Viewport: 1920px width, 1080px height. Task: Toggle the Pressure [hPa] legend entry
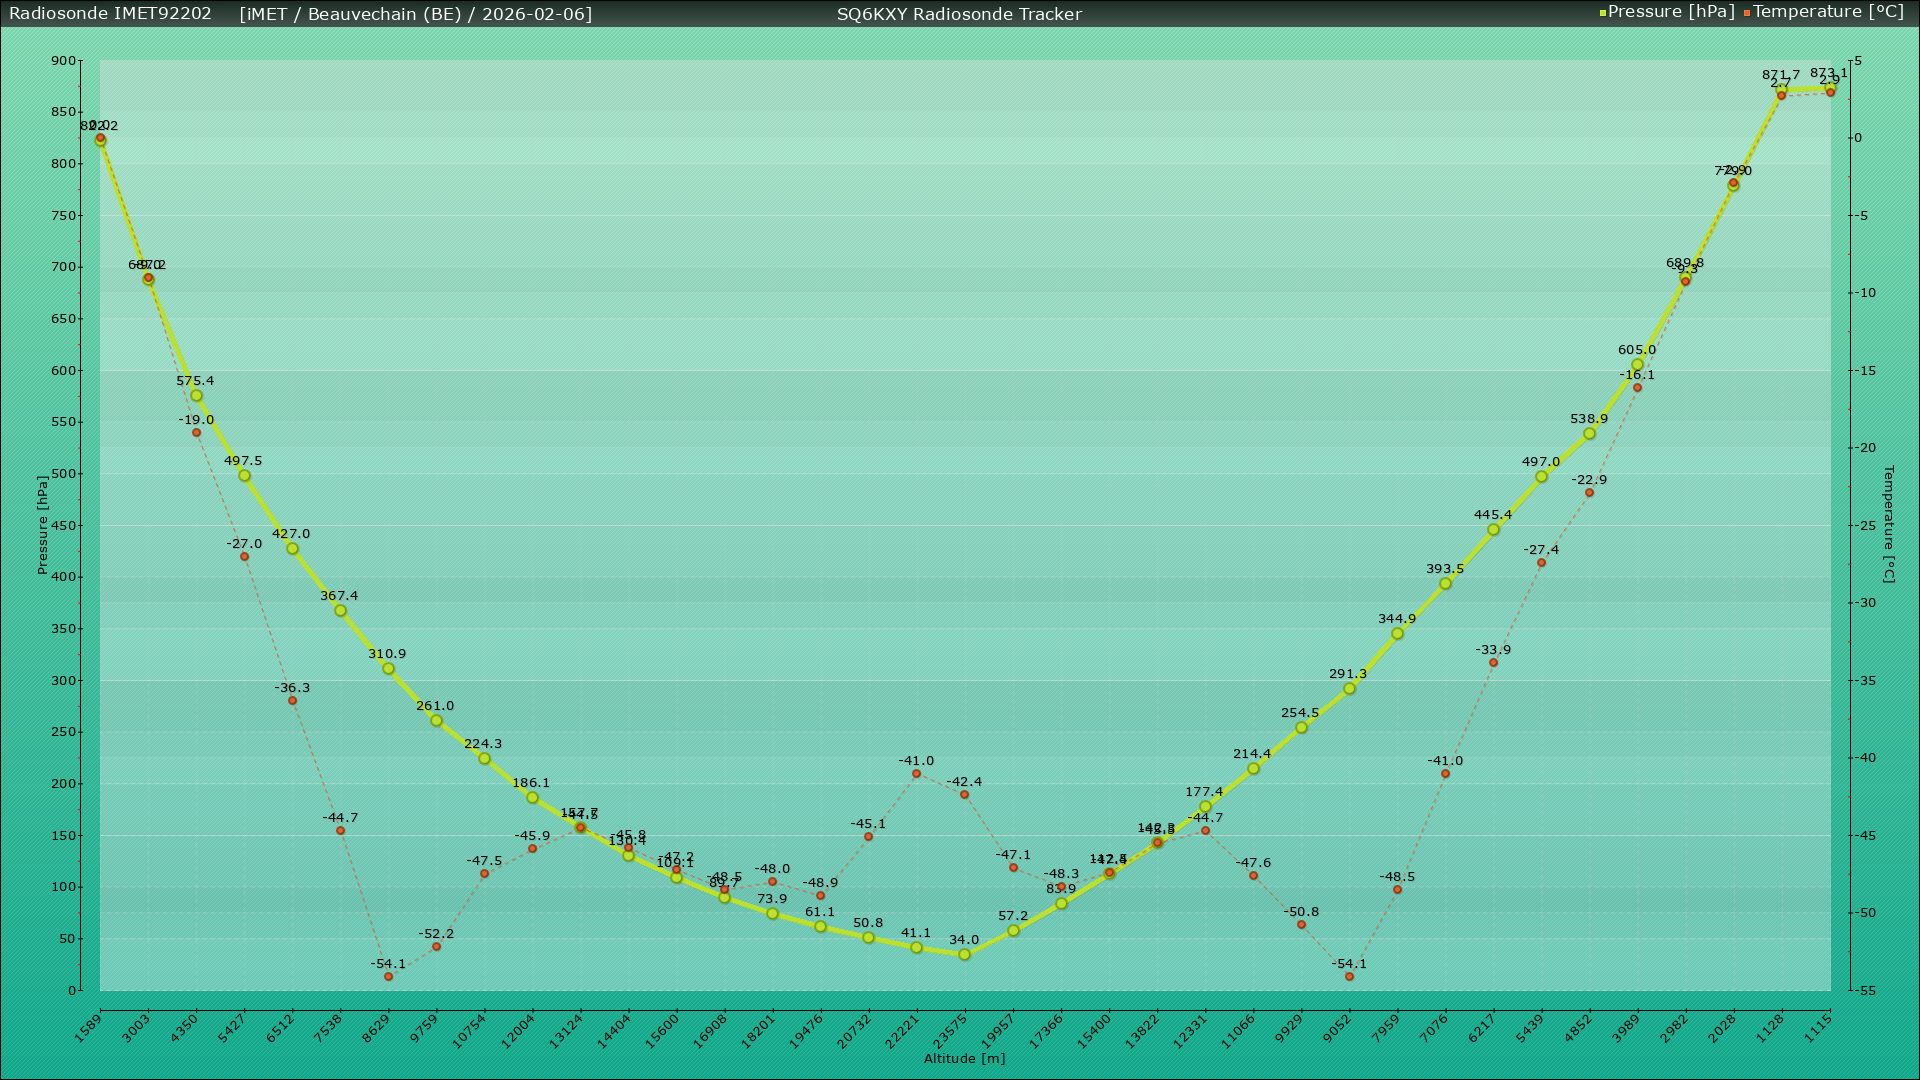[x=1670, y=12]
